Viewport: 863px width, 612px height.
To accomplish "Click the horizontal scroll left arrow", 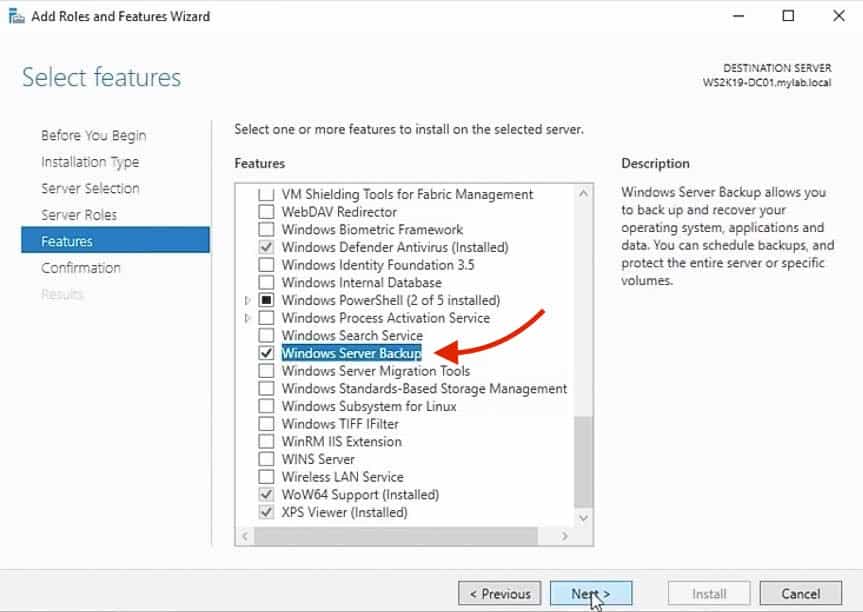I will point(245,536).
